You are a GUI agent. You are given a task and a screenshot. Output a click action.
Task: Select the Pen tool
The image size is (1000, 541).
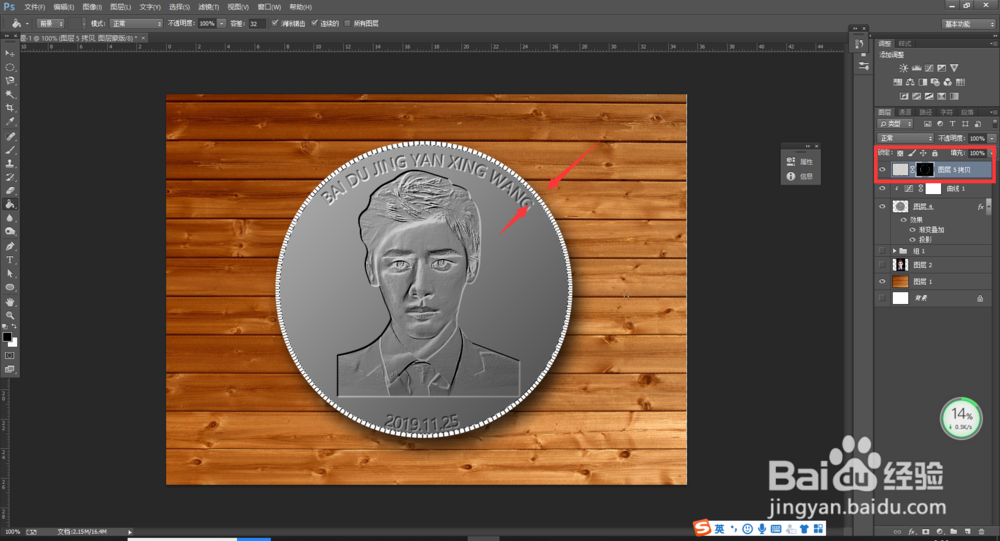pos(10,246)
